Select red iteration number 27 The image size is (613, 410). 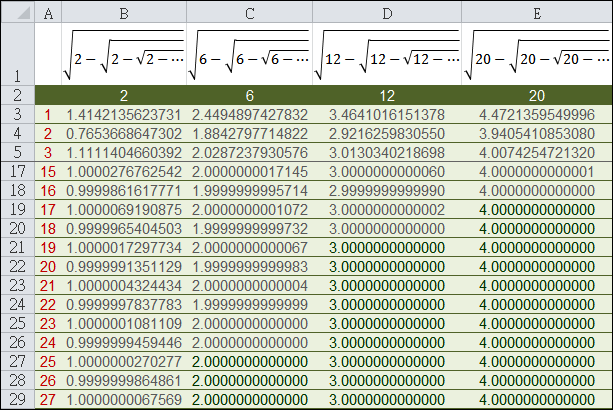click(48, 400)
